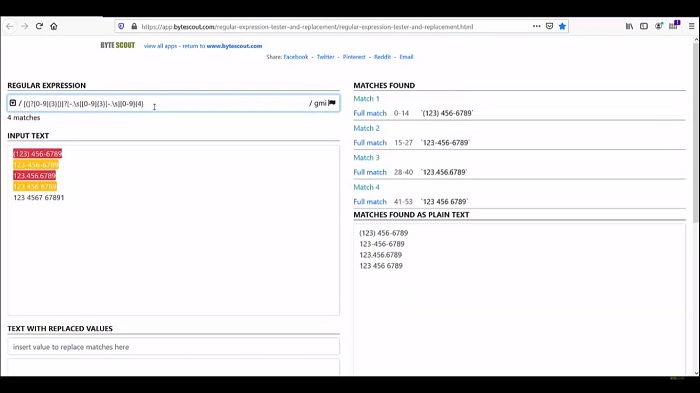Screen dimensions: 700x393
Task: Open tracking protection shield in address bar
Action: tap(121, 26)
